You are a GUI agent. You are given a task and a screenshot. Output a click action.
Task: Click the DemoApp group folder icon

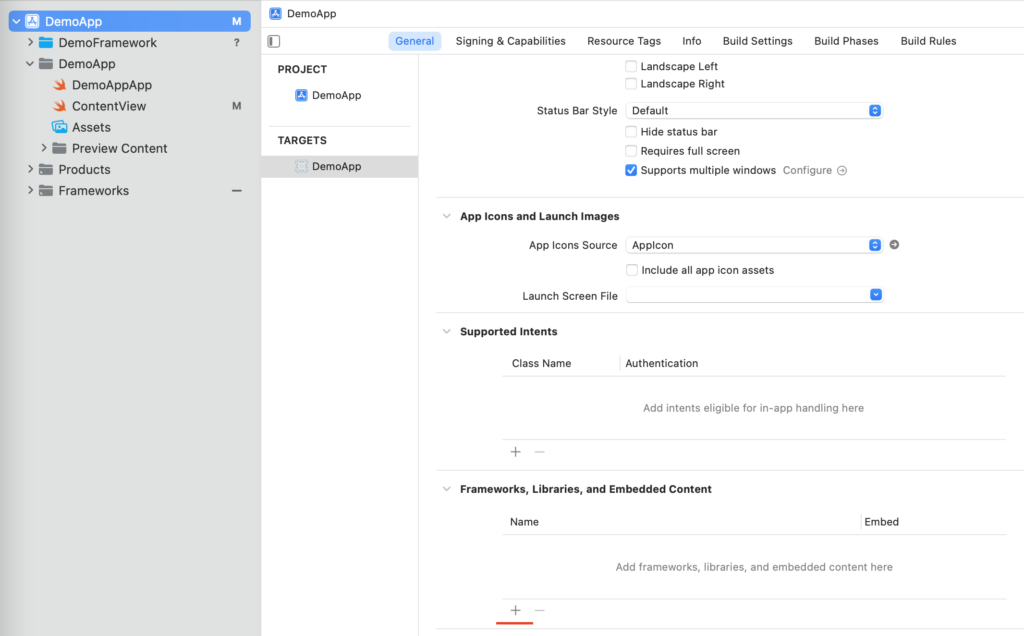coord(46,63)
